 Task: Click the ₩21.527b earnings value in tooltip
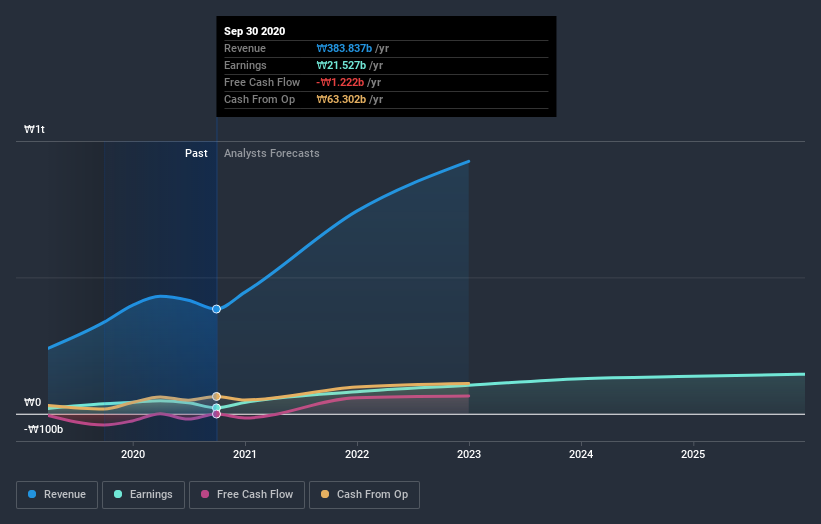(341, 65)
